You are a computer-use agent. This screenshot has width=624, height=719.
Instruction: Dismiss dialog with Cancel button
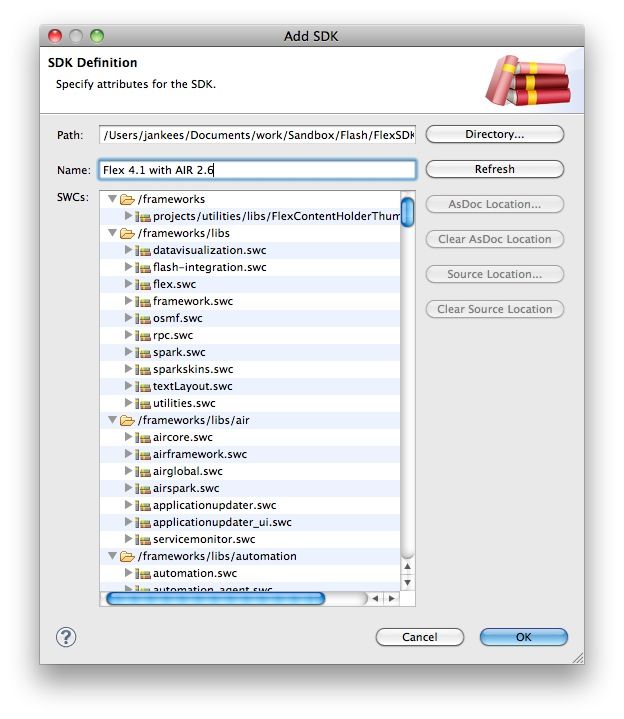pos(420,637)
